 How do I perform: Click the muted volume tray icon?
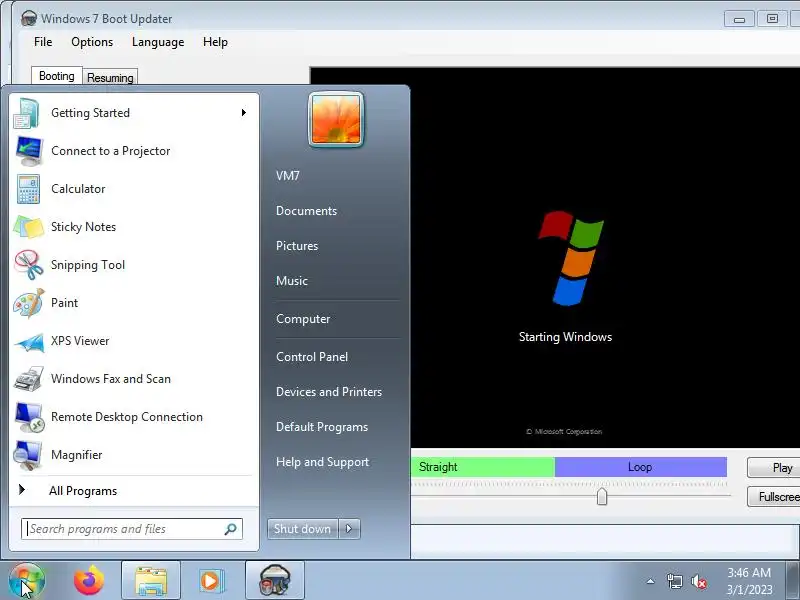pos(699,581)
